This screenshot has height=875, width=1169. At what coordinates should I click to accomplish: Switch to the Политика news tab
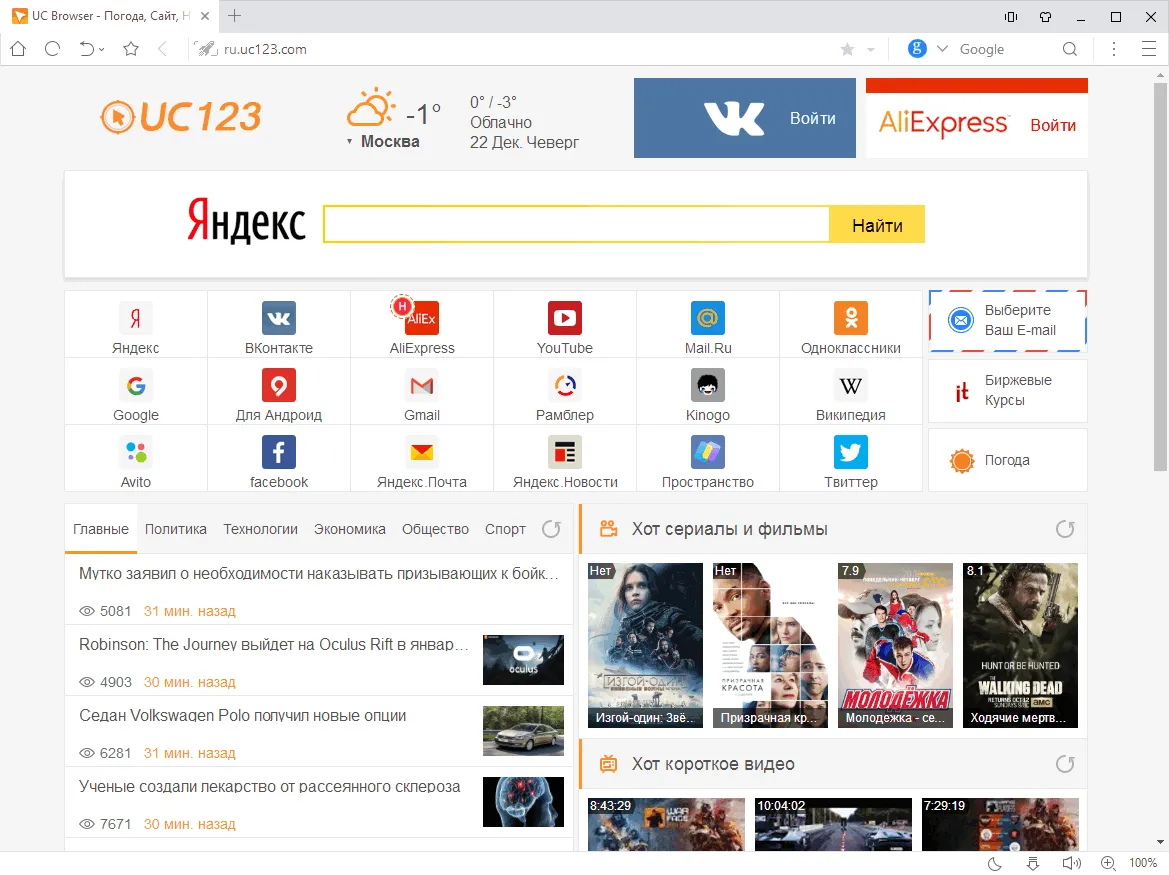coord(176,529)
